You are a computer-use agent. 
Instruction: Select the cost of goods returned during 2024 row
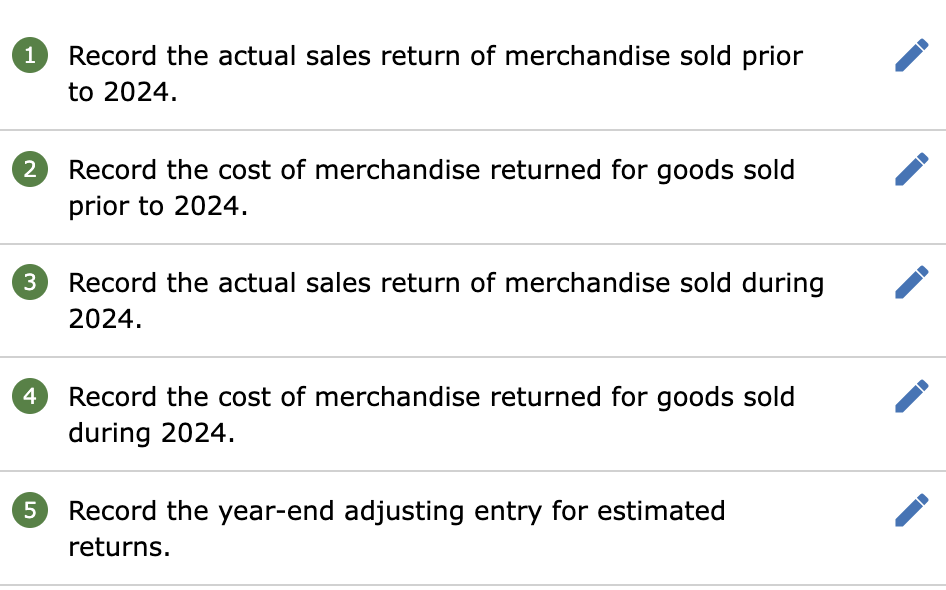point(432,414)
